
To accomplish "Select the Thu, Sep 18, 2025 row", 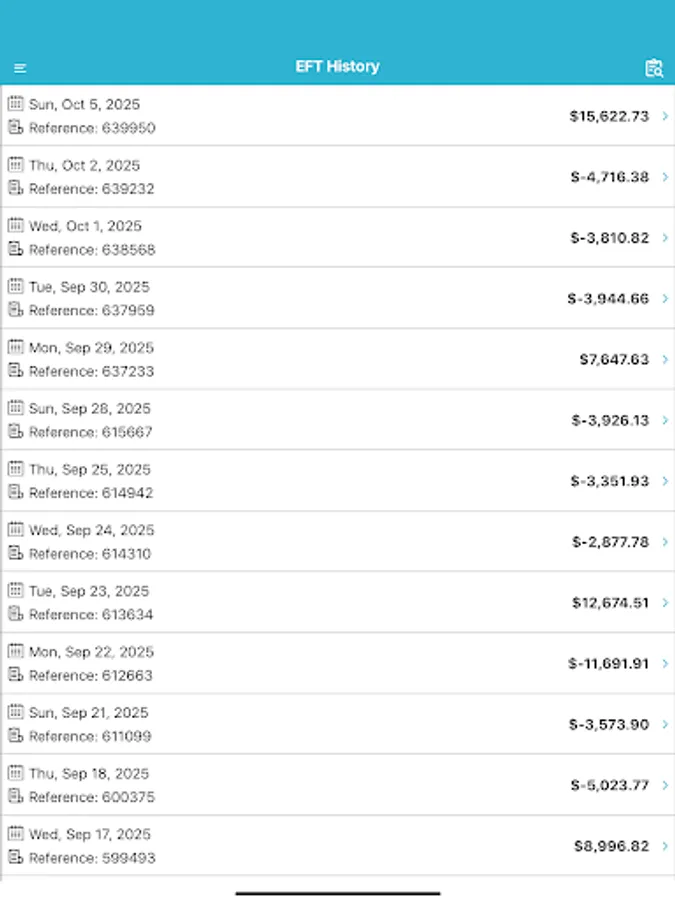I will click(337, 785).
